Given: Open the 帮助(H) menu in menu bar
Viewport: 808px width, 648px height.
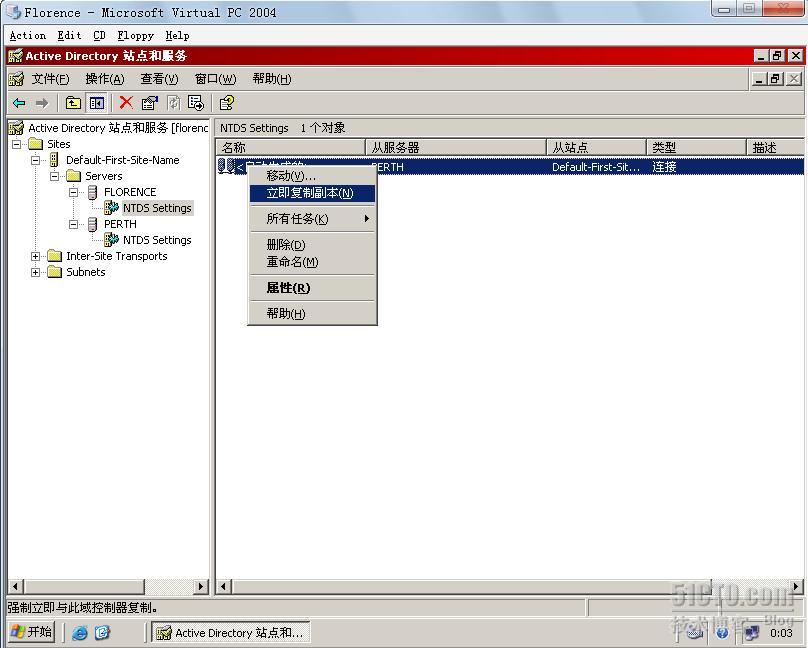Looking at the screenshot, I should (x=272, y=79).
